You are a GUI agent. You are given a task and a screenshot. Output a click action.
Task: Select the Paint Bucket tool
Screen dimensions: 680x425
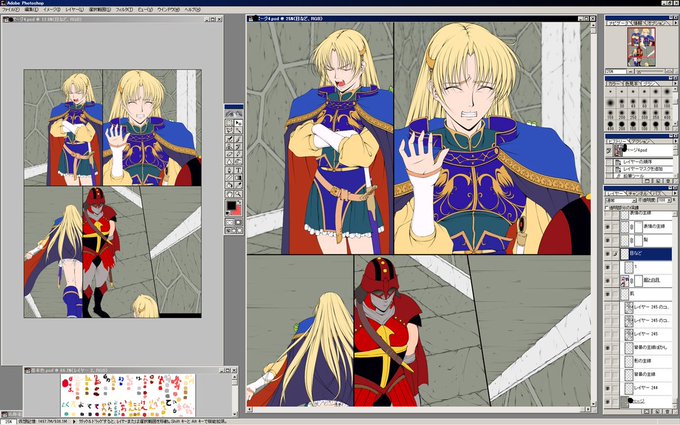tap(229, 185)
